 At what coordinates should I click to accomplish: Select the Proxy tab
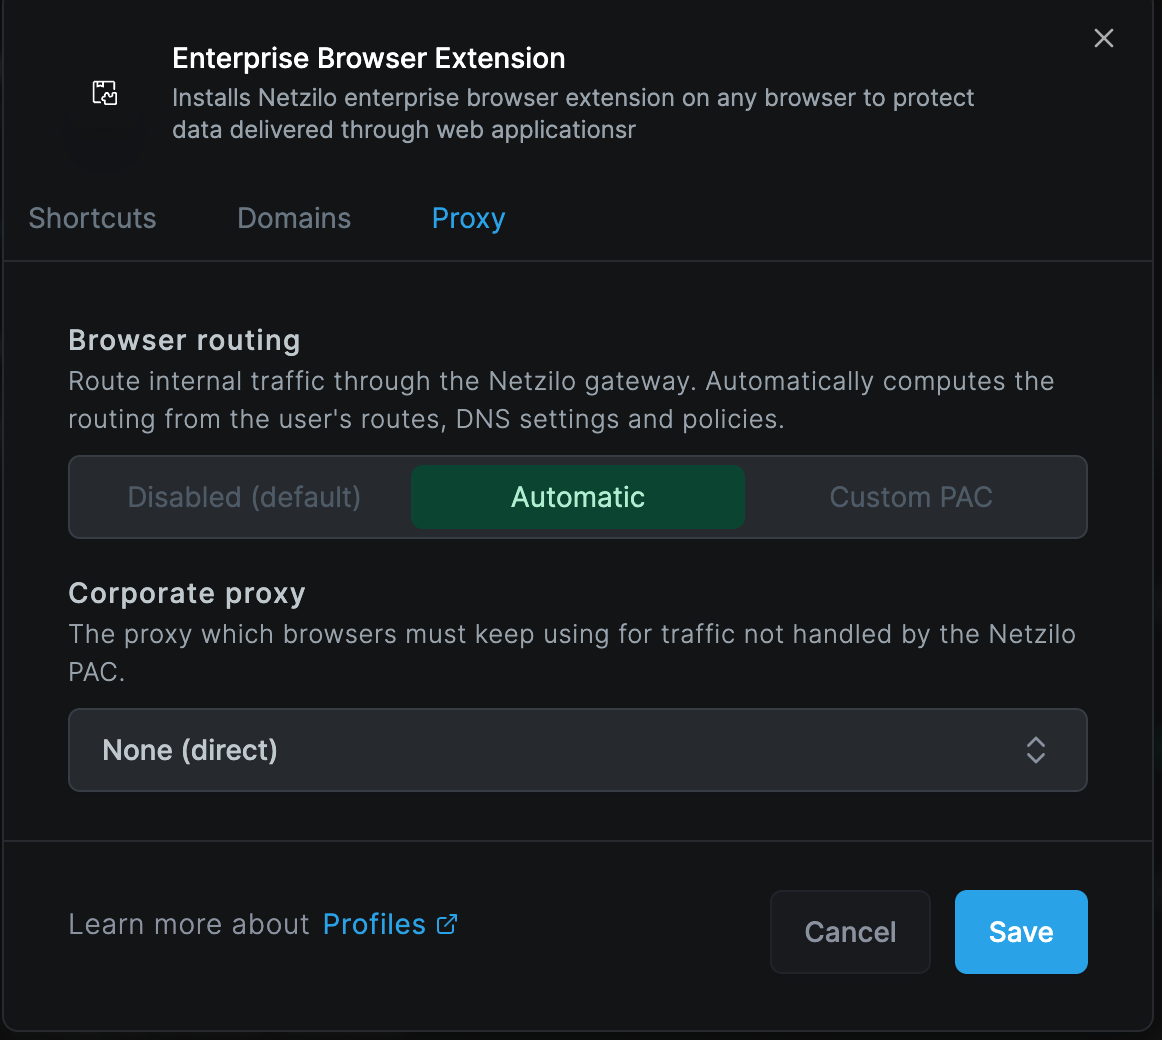tap(468, 218)
